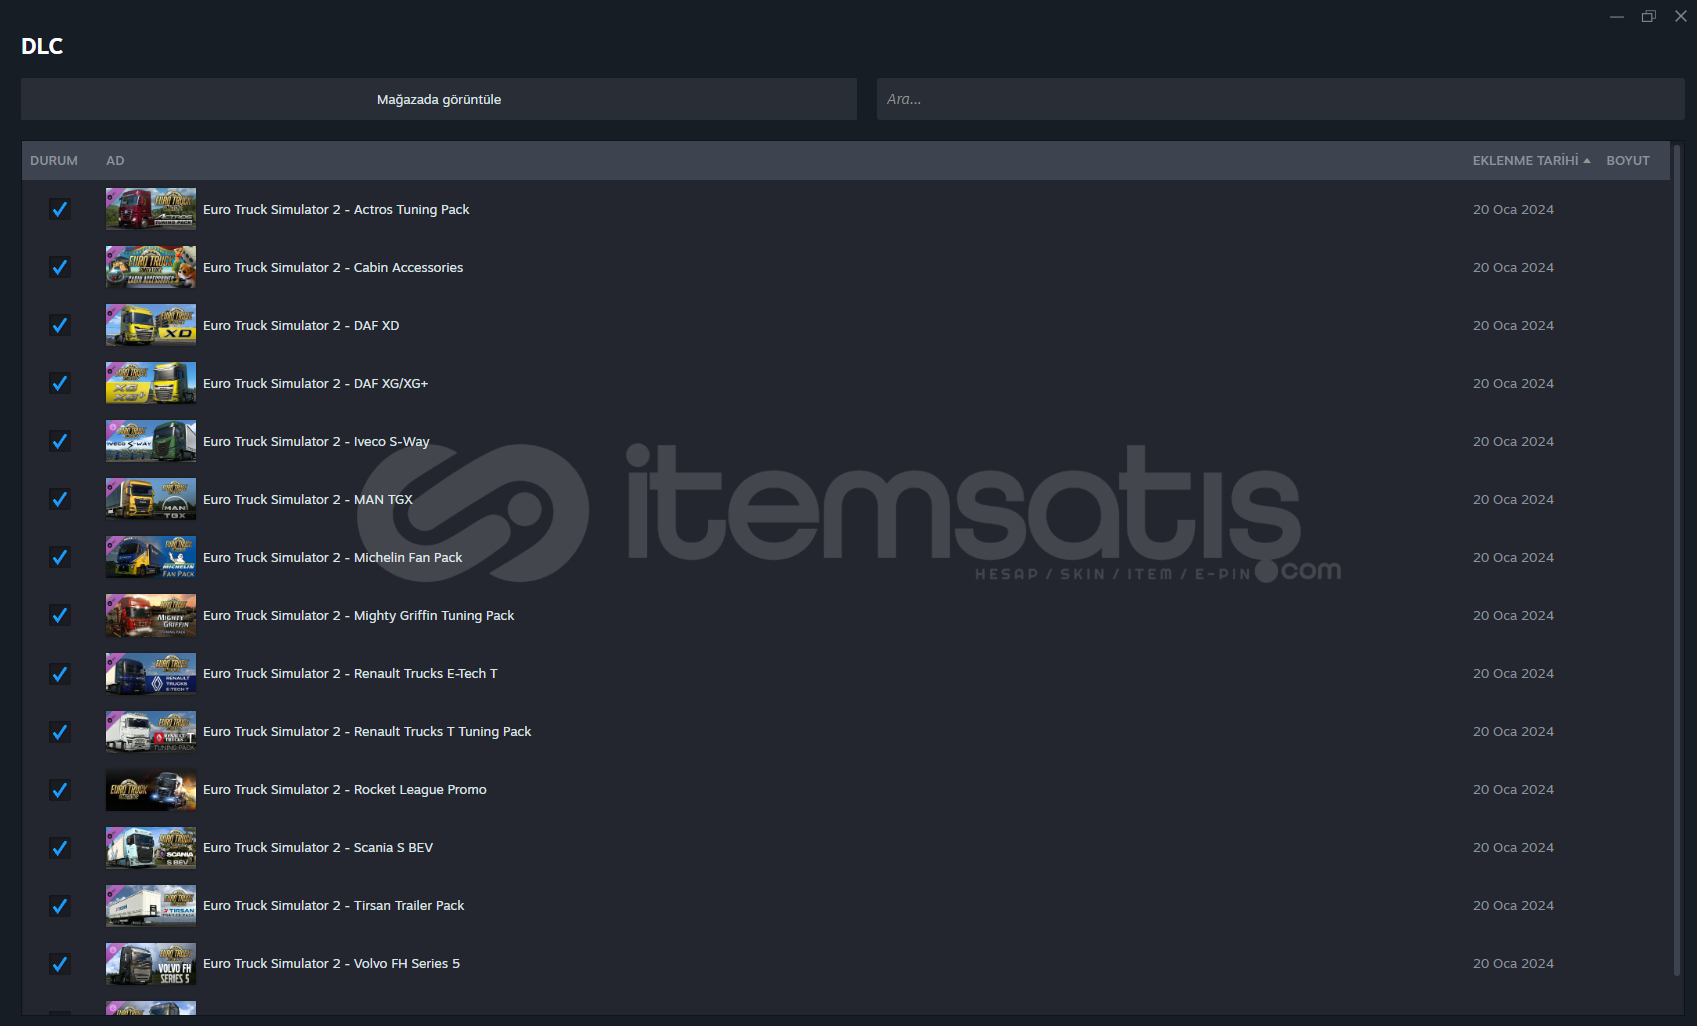The width and height of the screenshot is (1697, 1026).
Task: Toggle the Scania S BEV checkbox
Action: click(60, 847)
